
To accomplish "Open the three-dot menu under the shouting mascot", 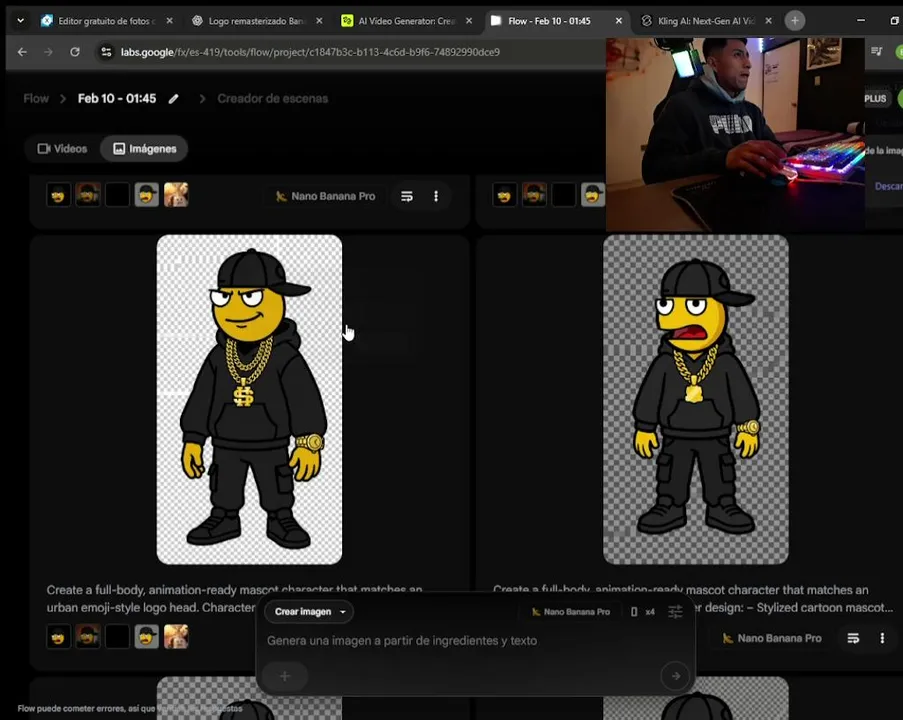I will [882, 638].
